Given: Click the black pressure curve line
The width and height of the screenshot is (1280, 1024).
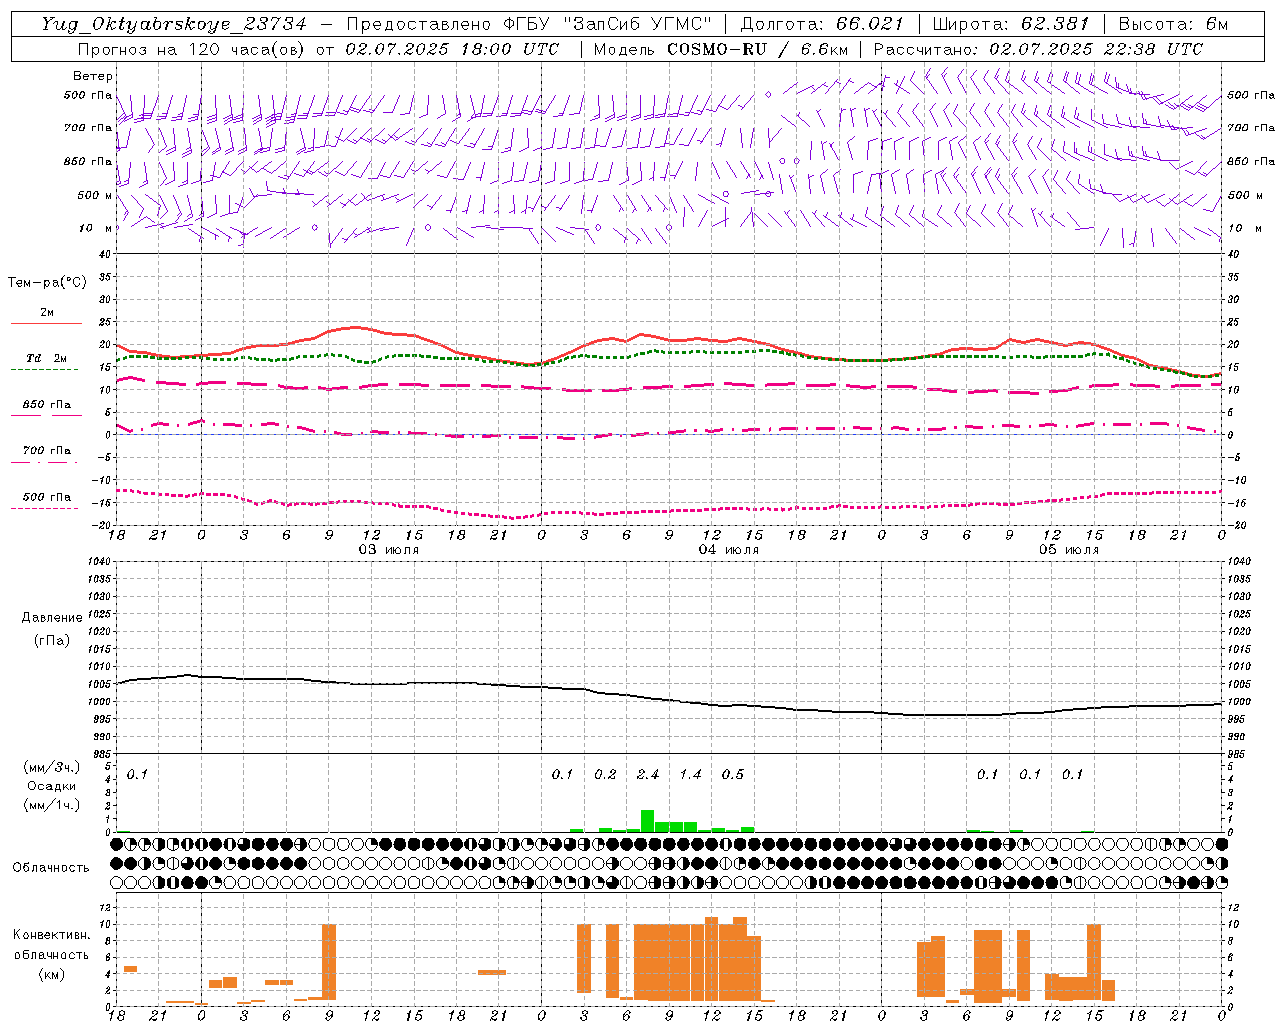Looking at the screenshot, I should [x=668, y=700].
